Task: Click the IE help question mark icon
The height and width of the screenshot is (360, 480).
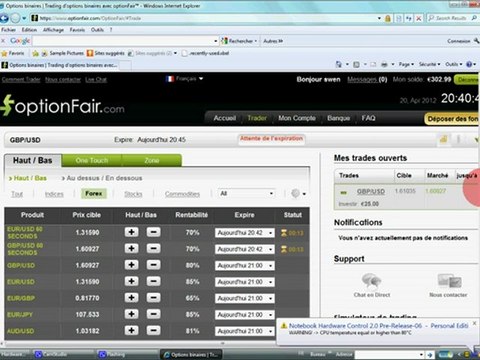Action: tap(469, 64)
